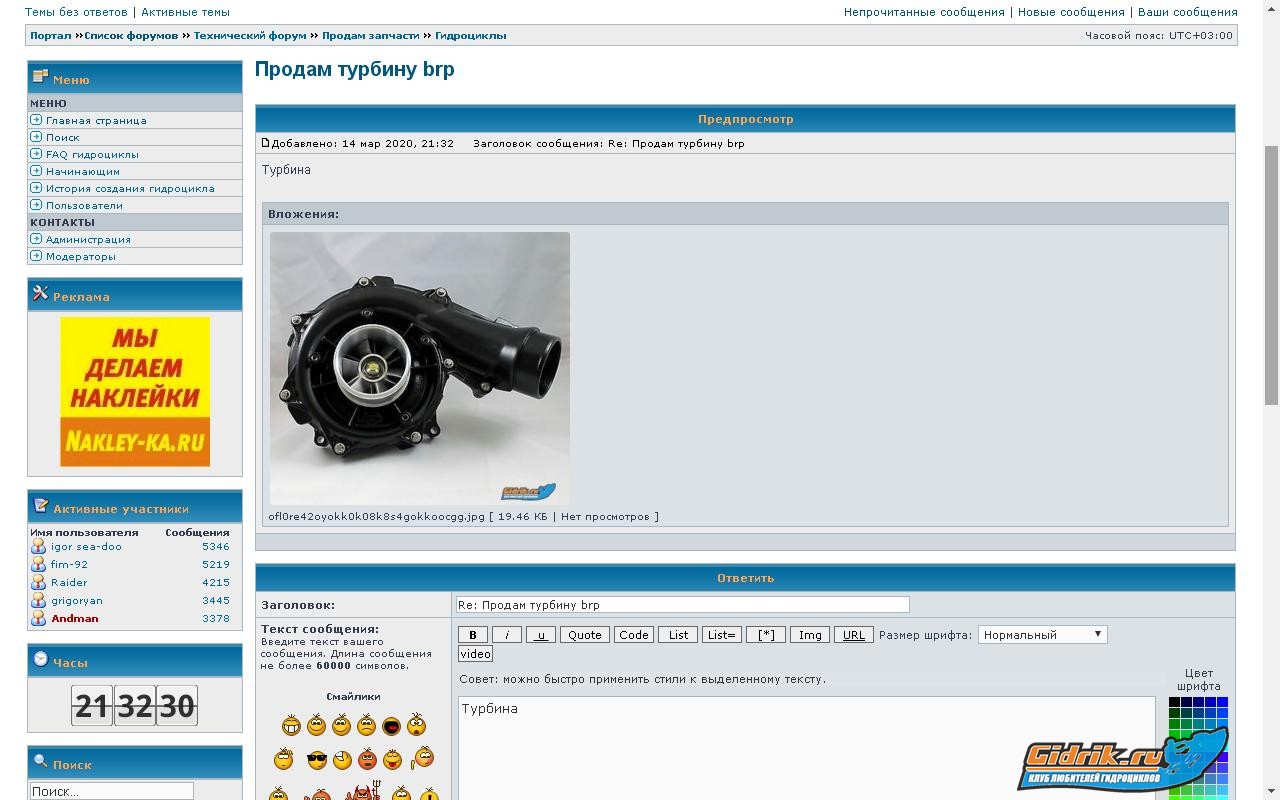Click the post icon before Добавлено
Image resolution: width=1280 pixels, height=800 pixels.
[x=266, y=143]
